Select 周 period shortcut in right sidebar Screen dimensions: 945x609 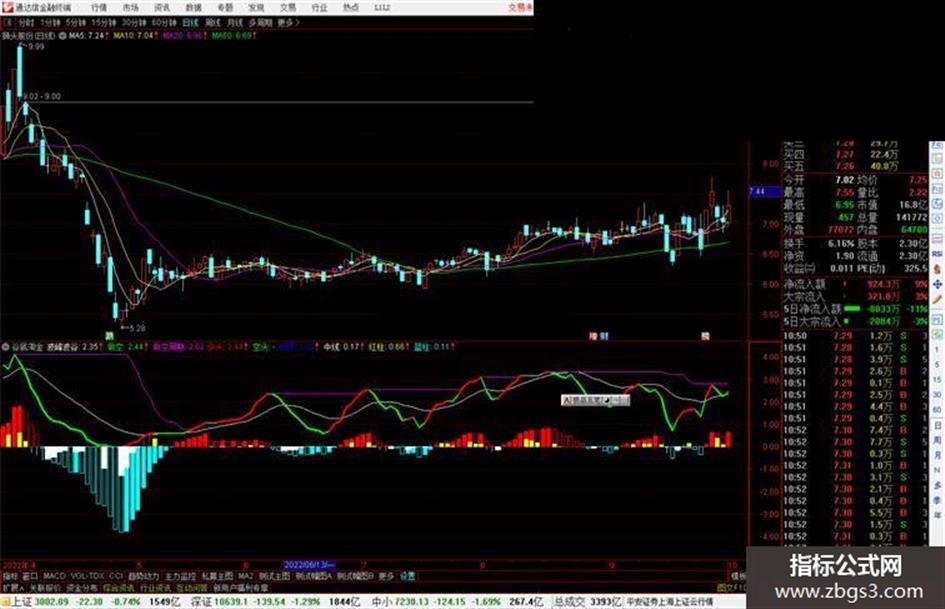(x=937, y=440)
